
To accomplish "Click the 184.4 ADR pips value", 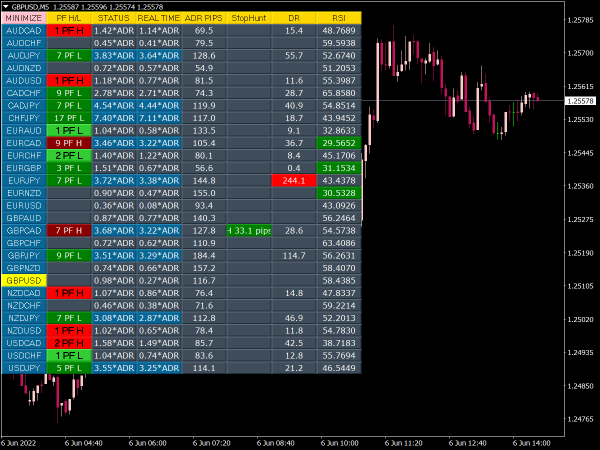I will pyautogui.click(x=204, y=256).
